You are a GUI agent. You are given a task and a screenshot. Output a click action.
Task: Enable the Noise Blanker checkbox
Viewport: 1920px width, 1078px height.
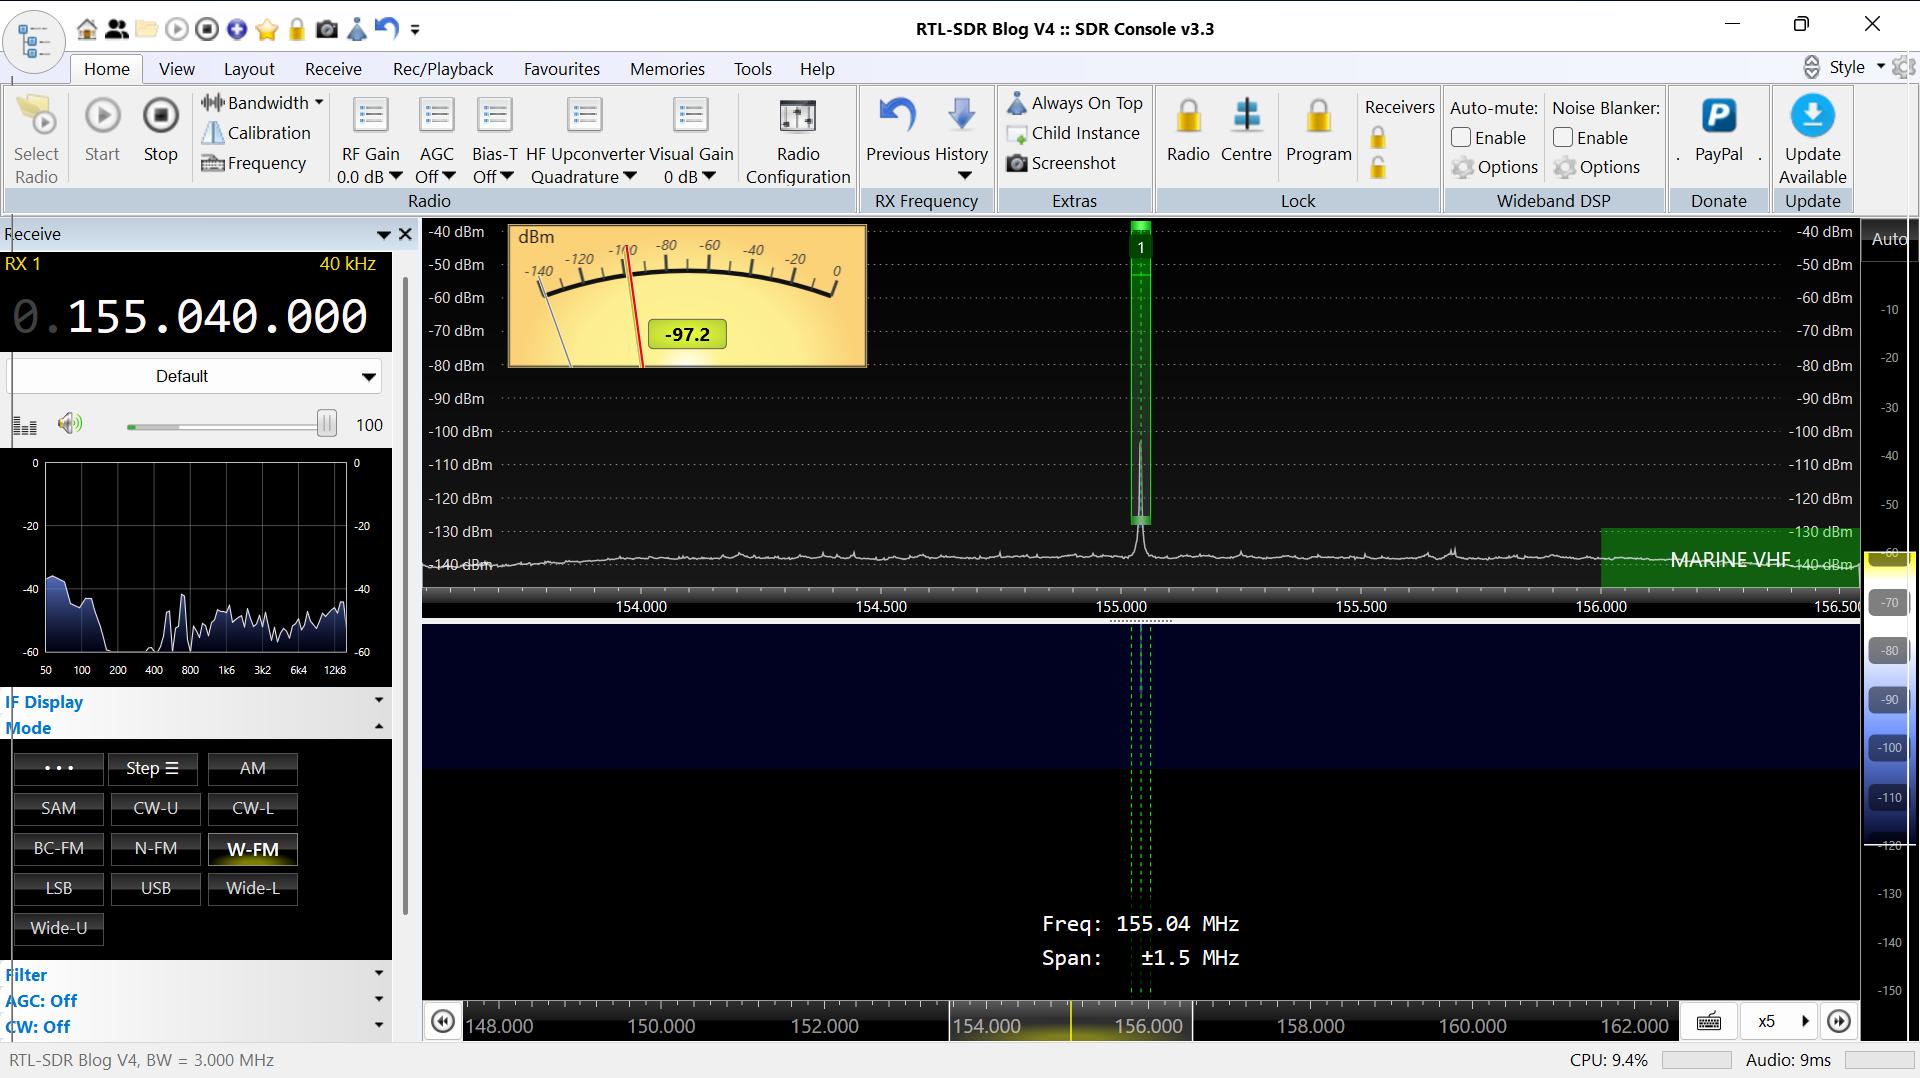coord(1564,138)
